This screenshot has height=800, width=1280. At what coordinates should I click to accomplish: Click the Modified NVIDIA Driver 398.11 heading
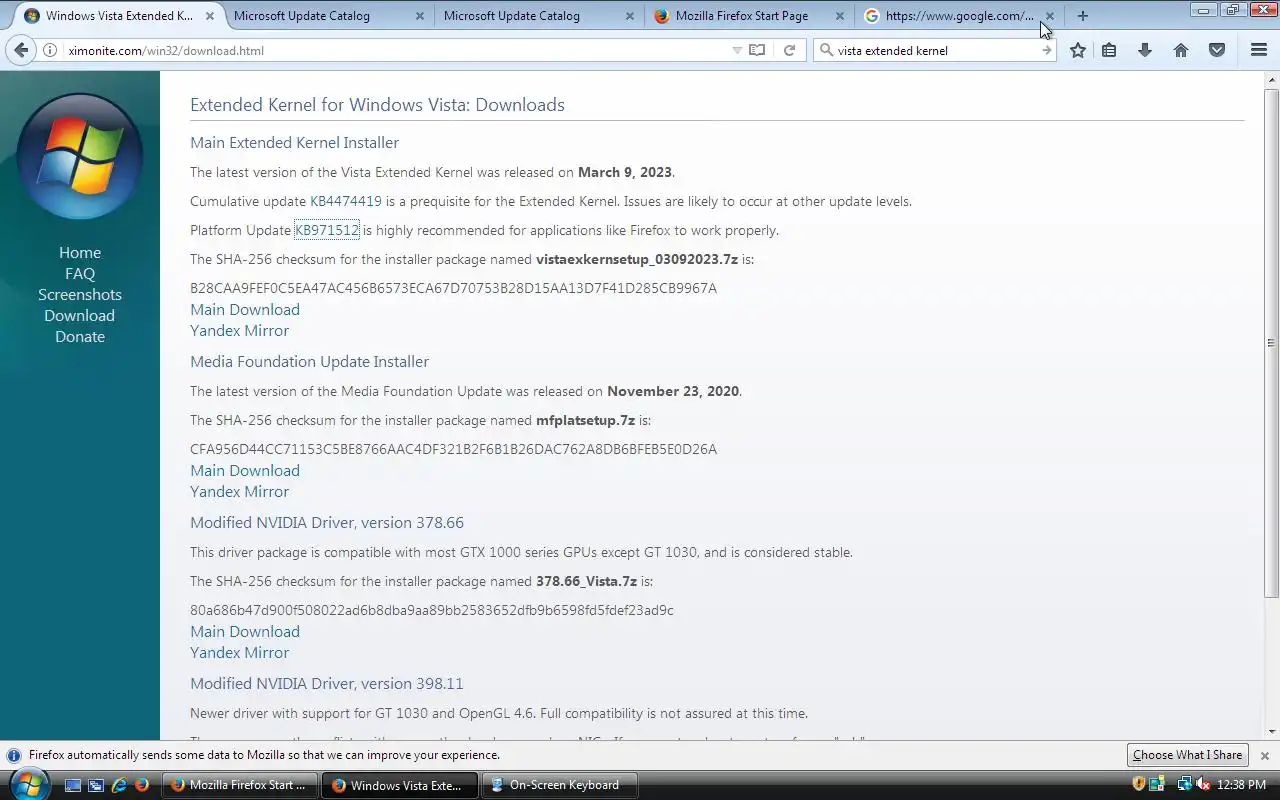click(327, 683)
